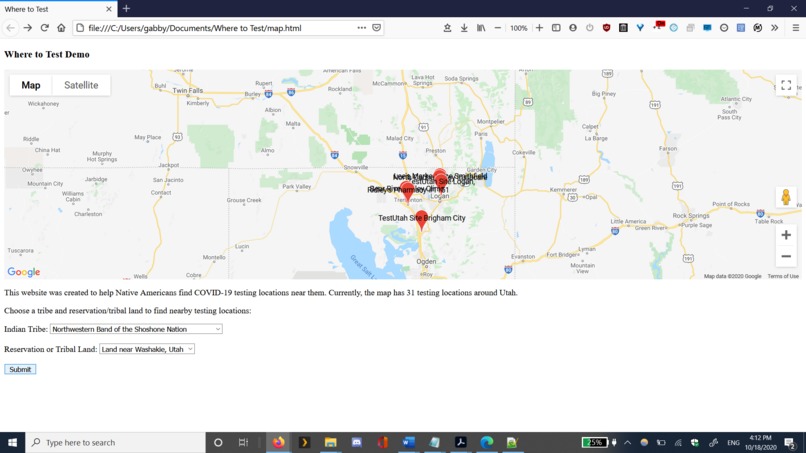The image size is (806, 453).
Task: Select the Where to Test tab
Action: (59, 9)
